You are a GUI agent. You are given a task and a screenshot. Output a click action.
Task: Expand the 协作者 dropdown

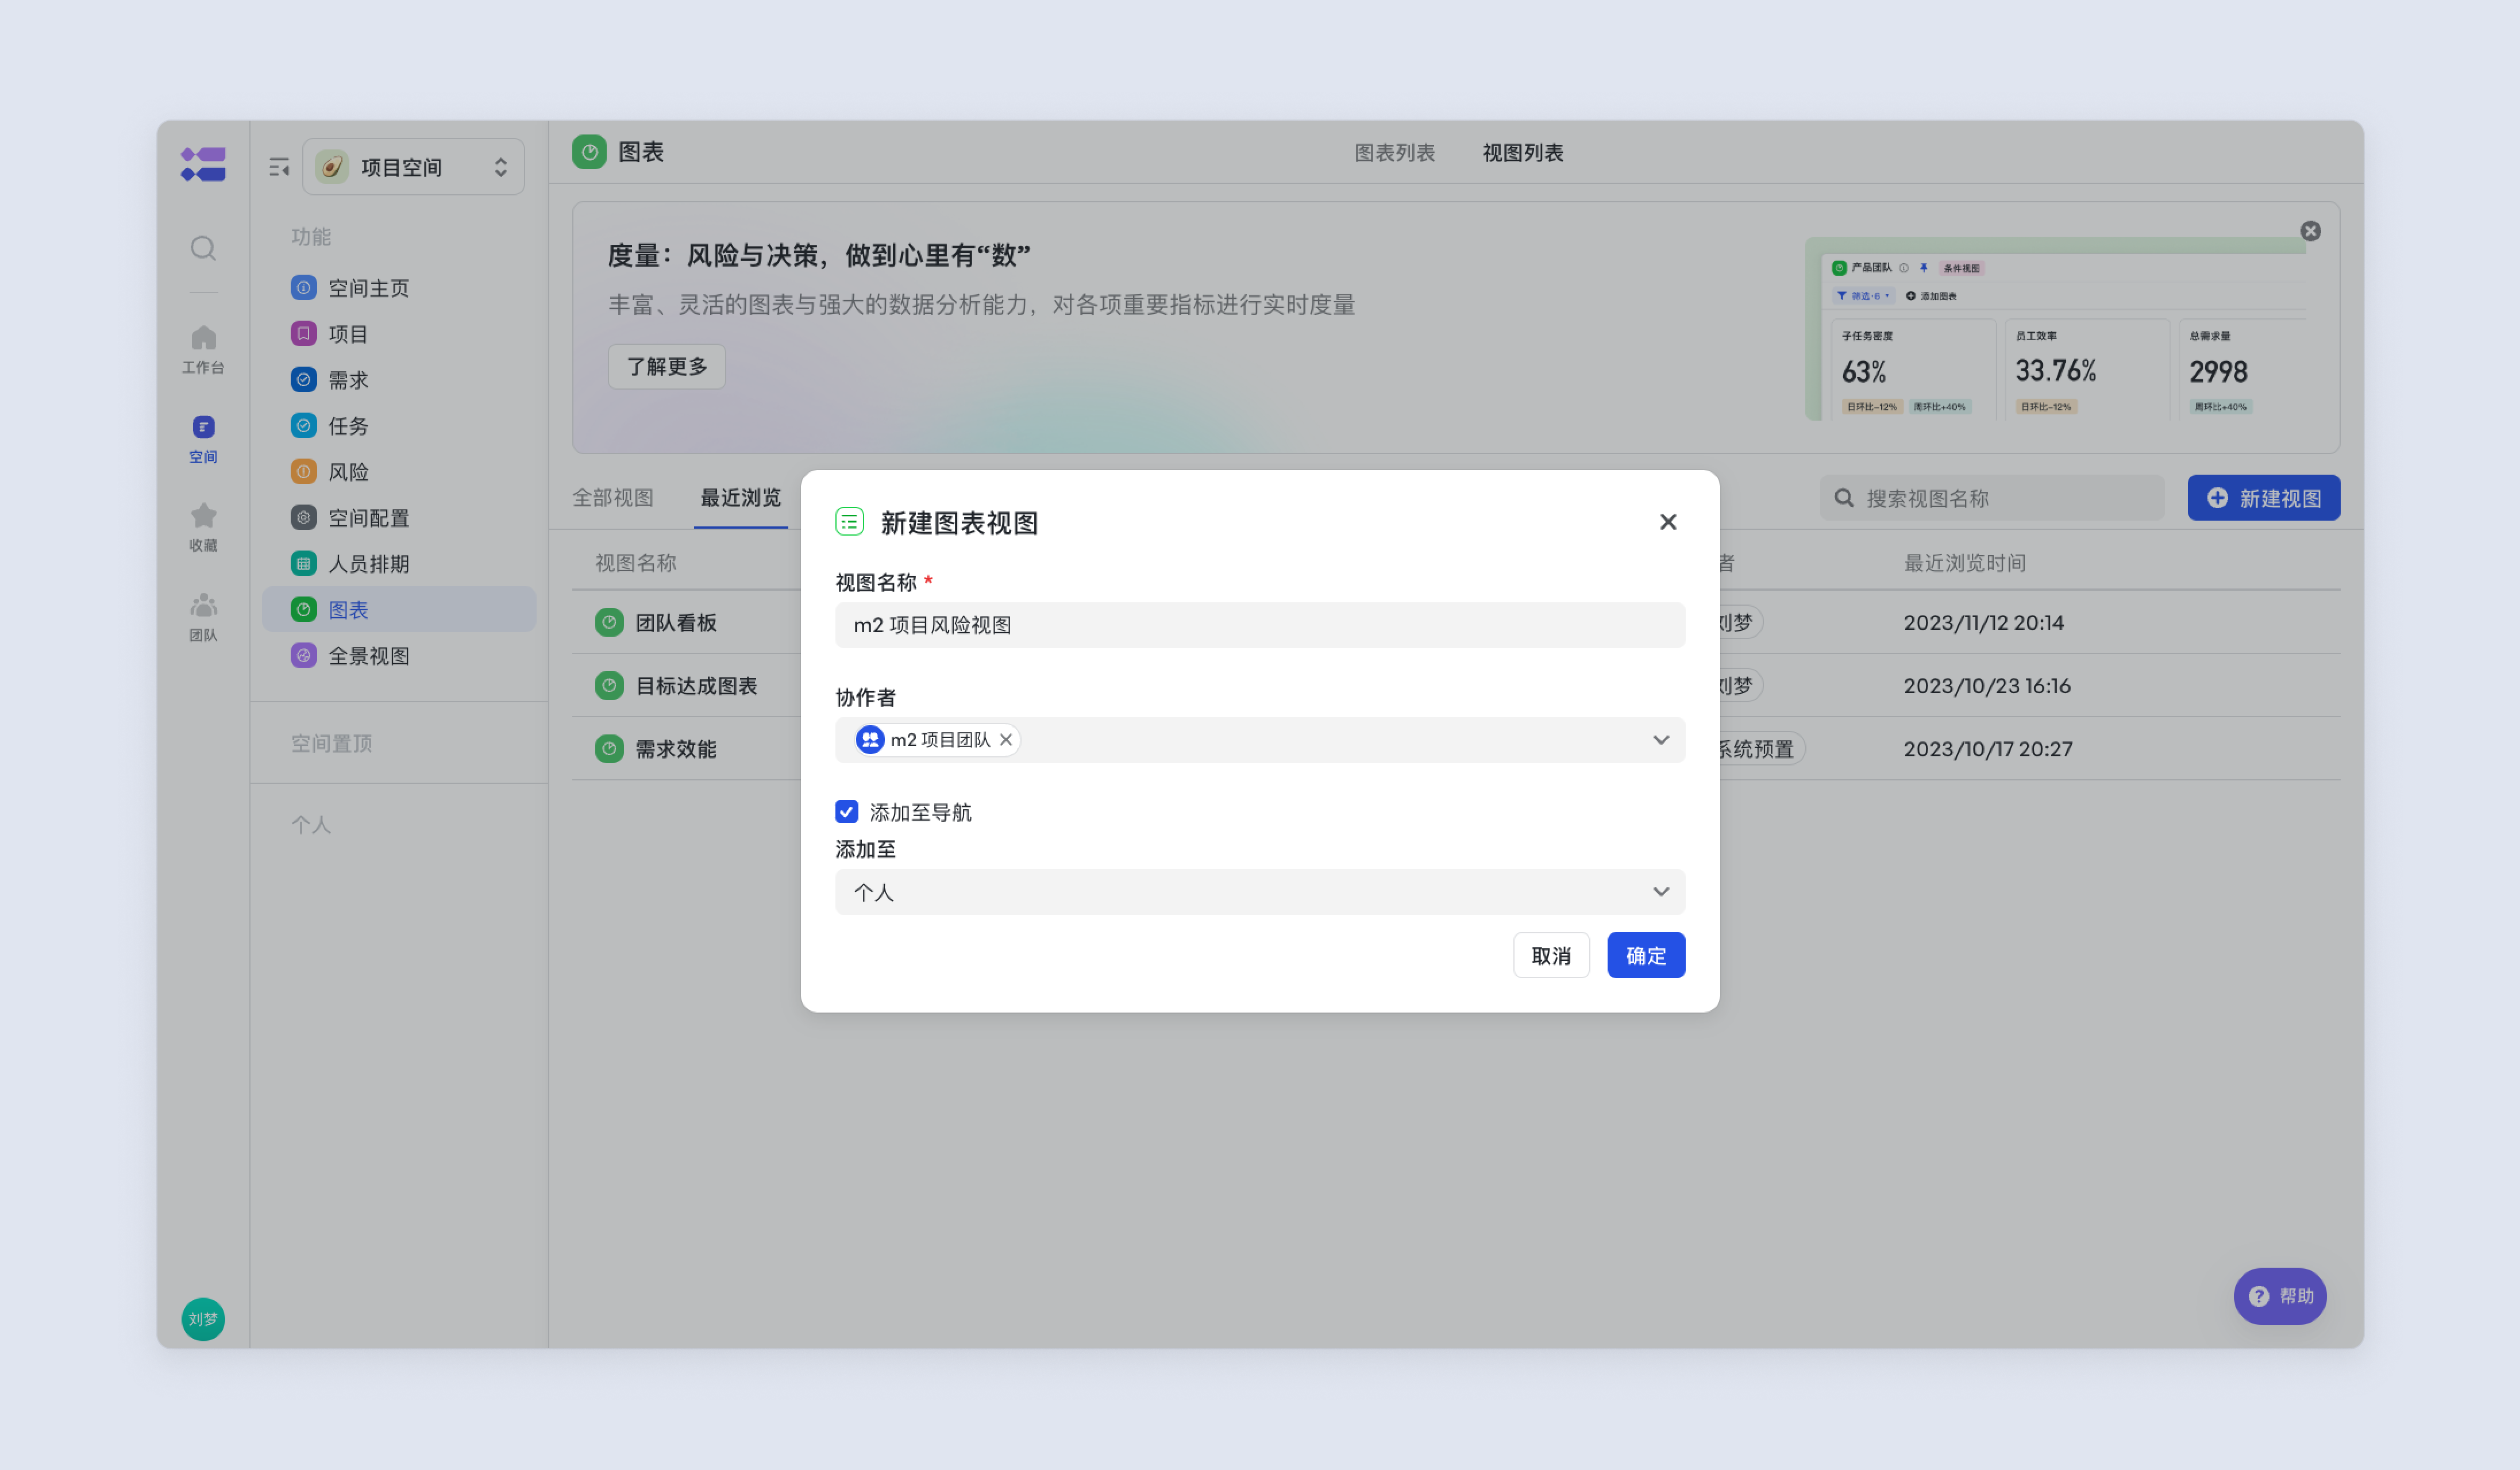tap(1660, 740)
